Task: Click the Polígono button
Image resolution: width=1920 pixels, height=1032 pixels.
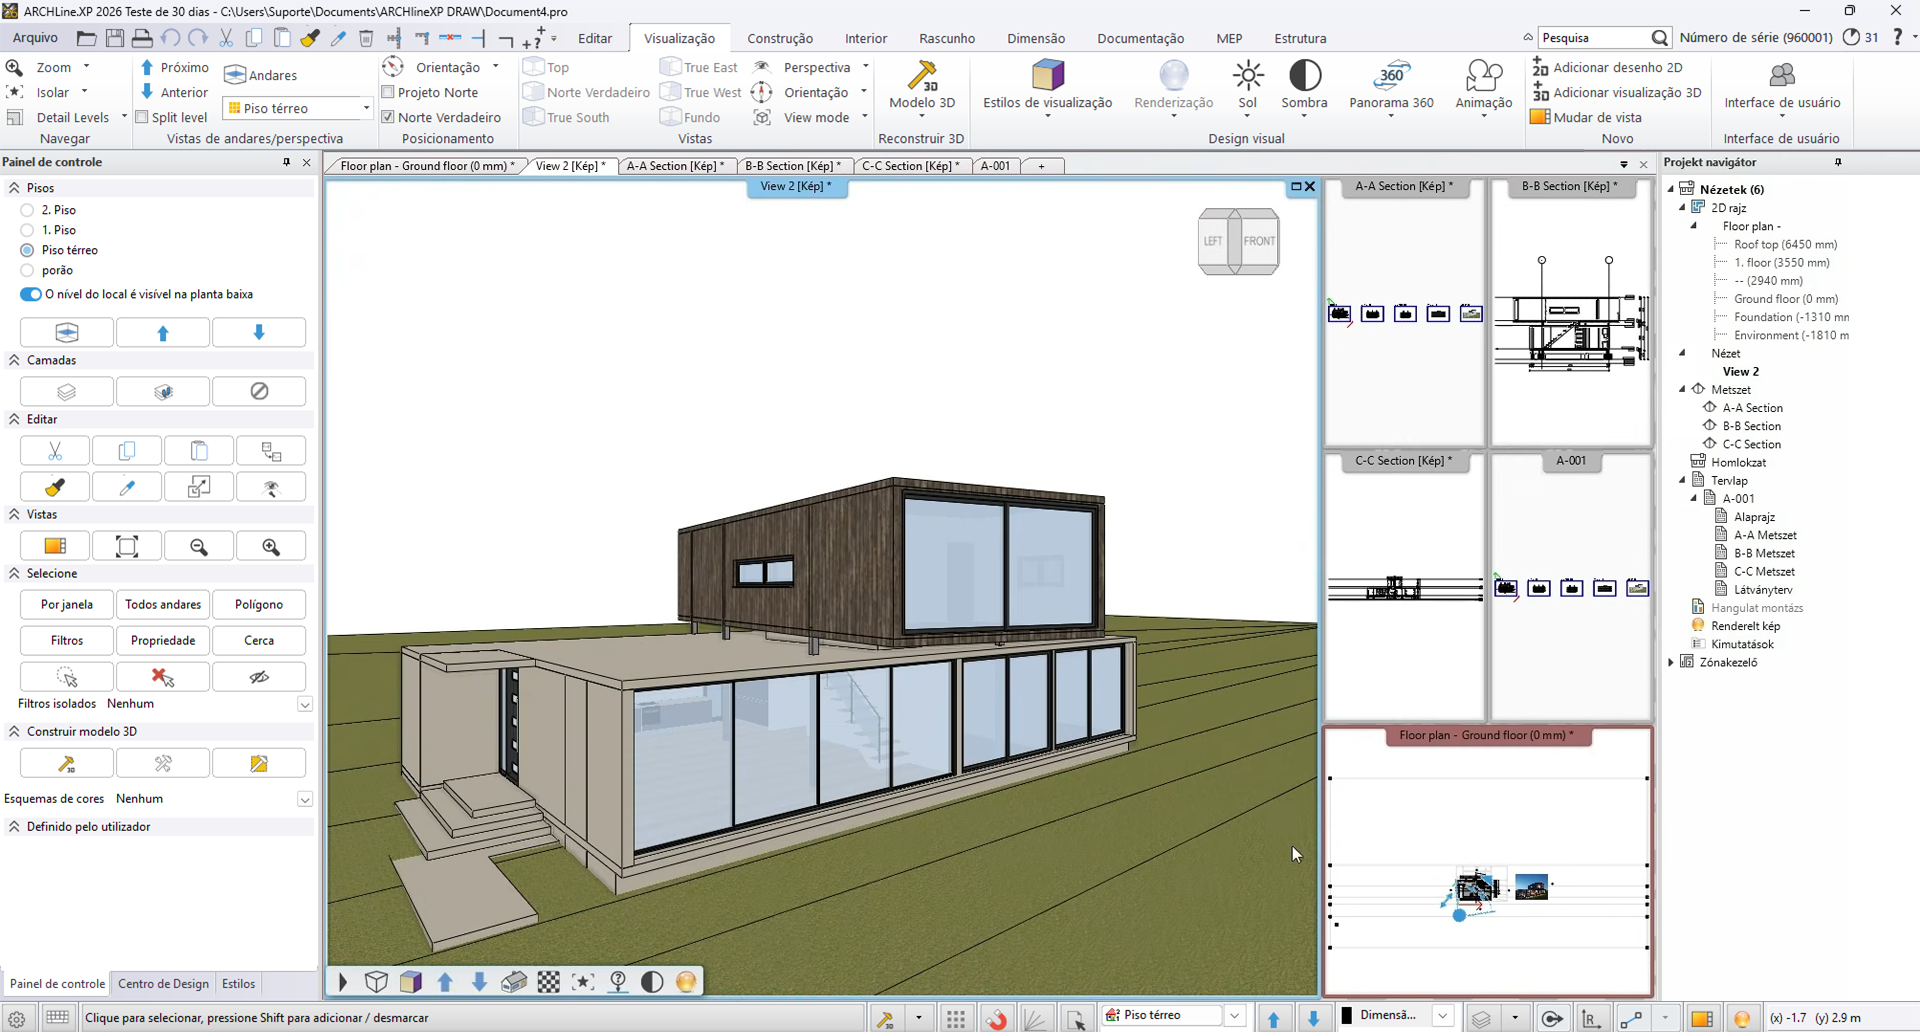Action: pos(259,605)
